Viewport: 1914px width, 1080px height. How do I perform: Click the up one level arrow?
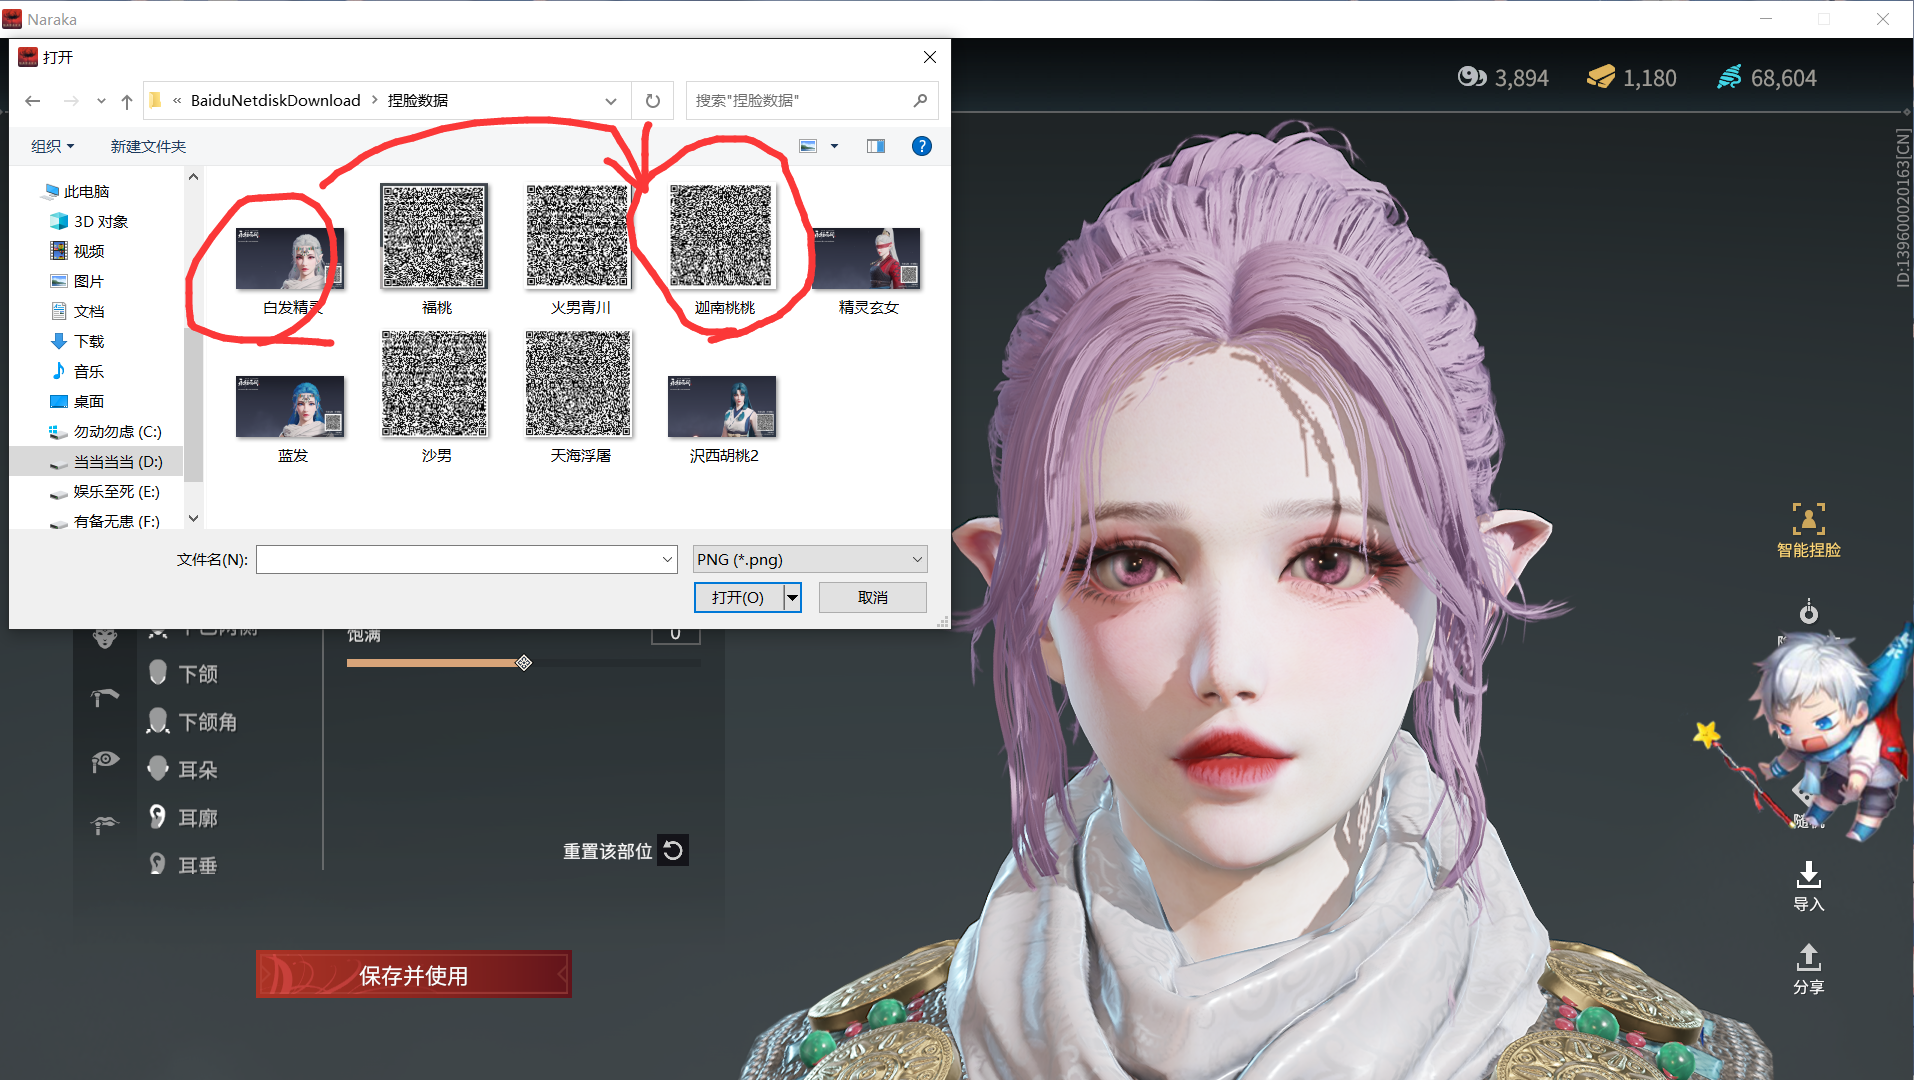(127, 100)
